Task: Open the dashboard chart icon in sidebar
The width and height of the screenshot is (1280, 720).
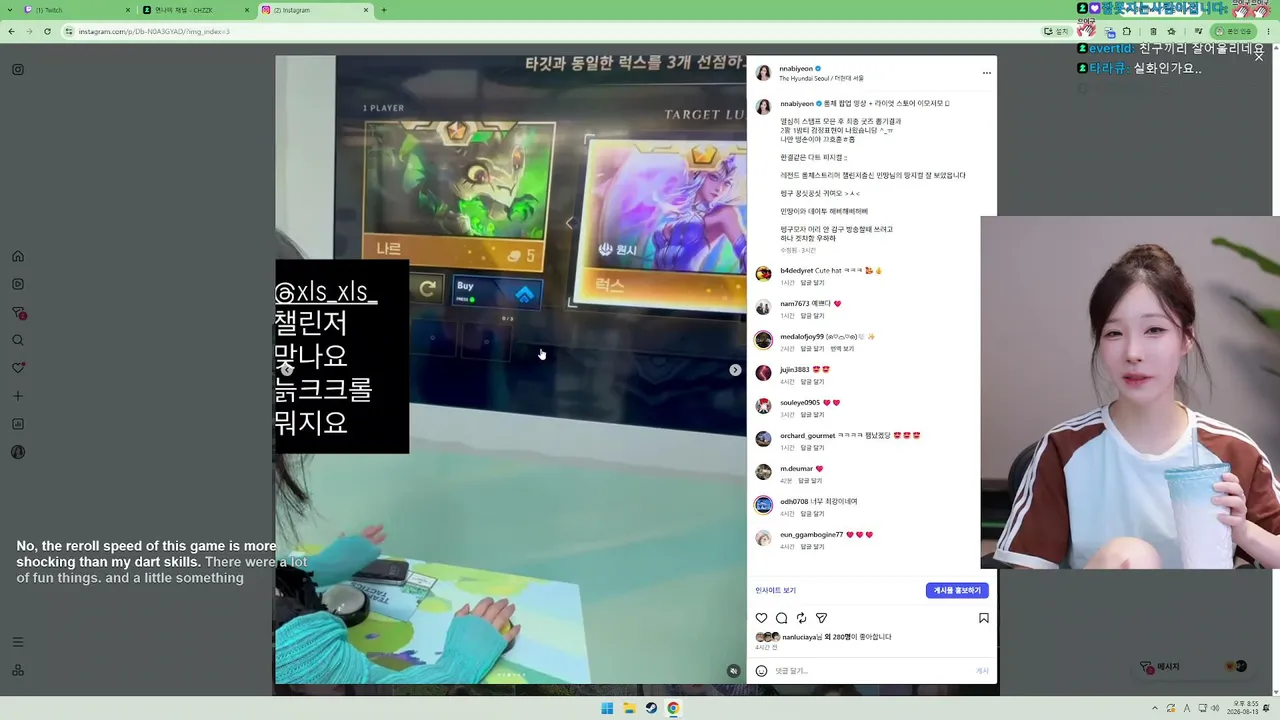Action: tap(18, 424)
